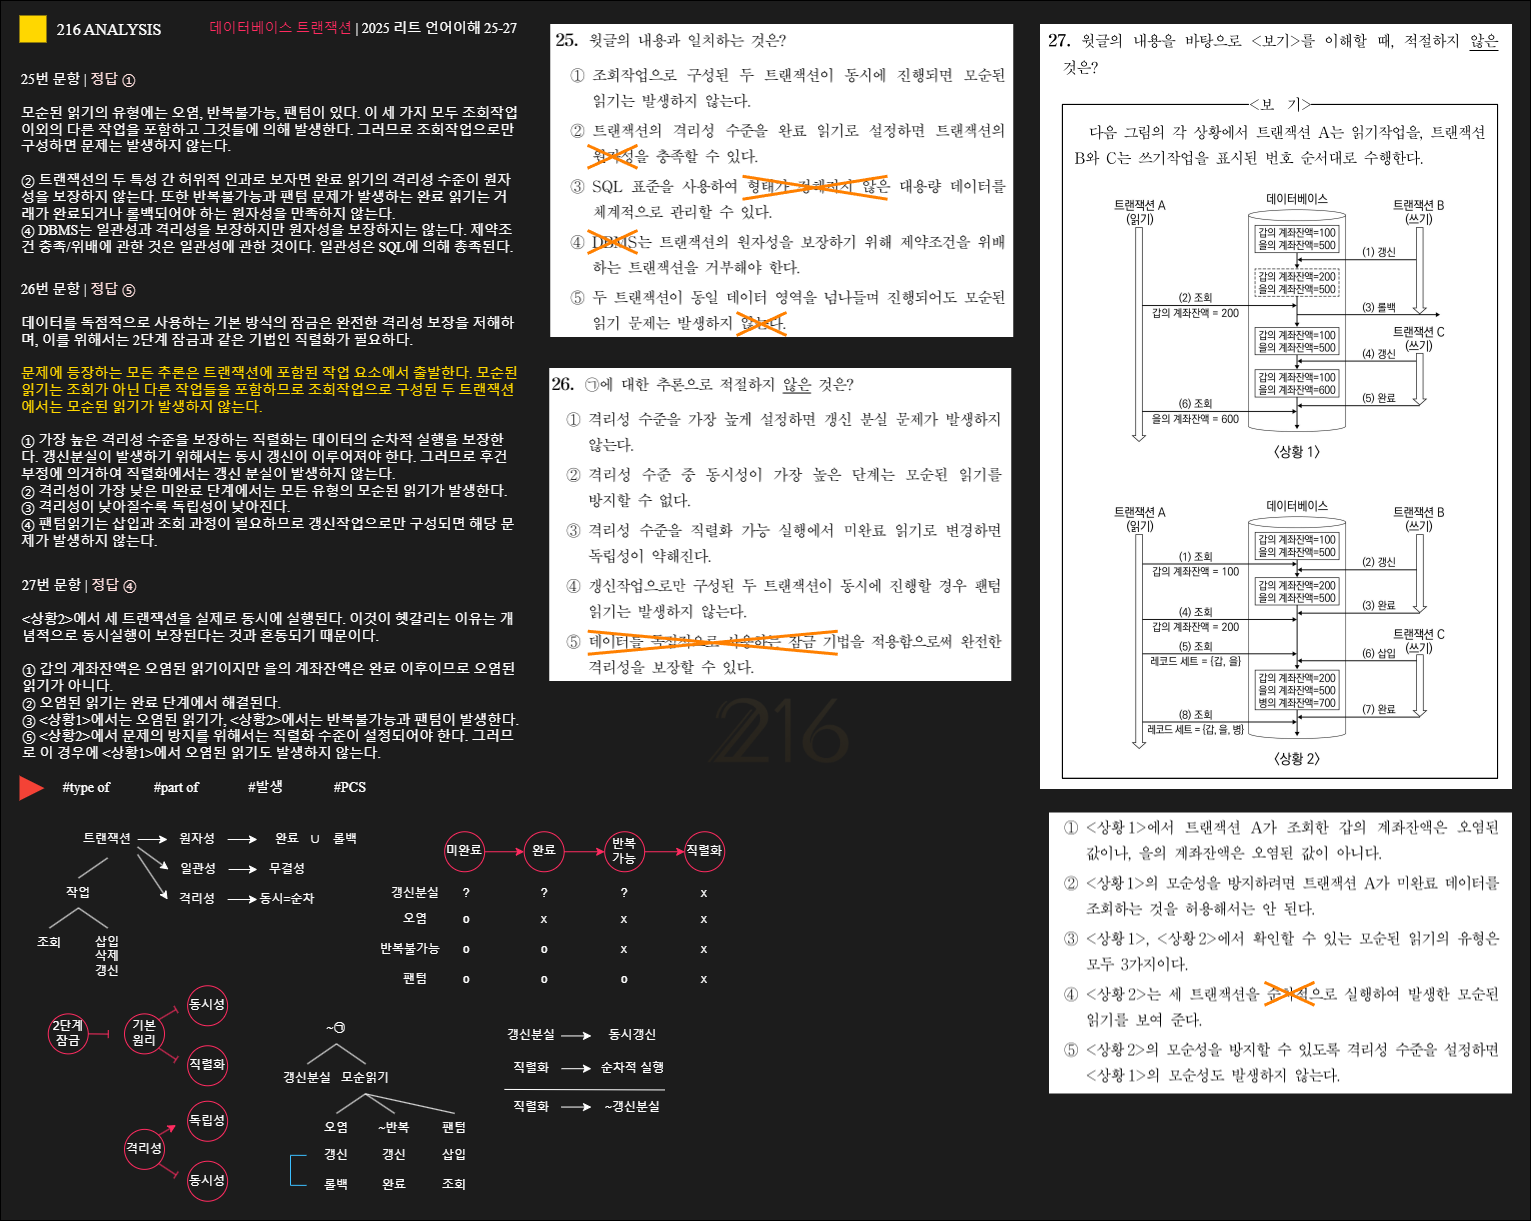Screen dimensions: 1531x1221
Task: Select option ① of question 25
Action: (788, 88)
